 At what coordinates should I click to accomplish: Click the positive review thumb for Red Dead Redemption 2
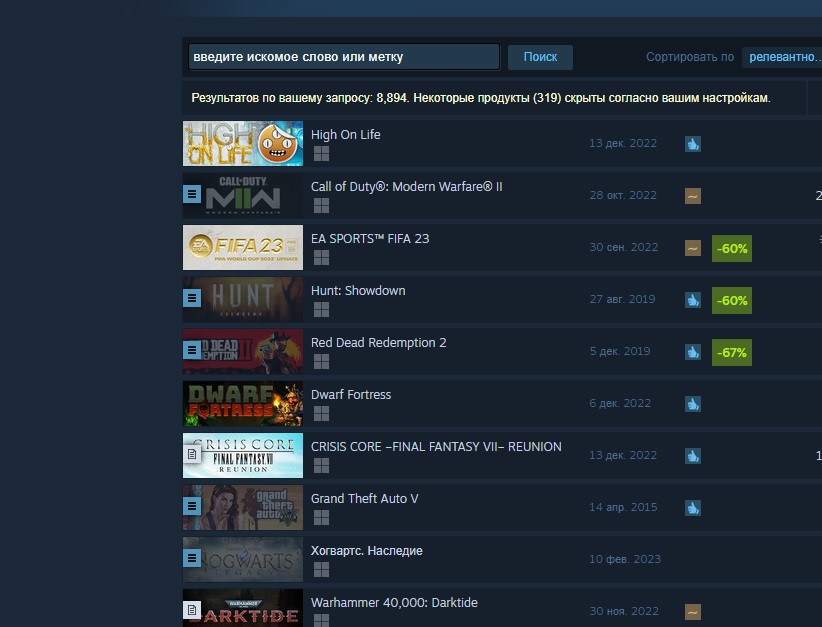[x=693, y=352]
